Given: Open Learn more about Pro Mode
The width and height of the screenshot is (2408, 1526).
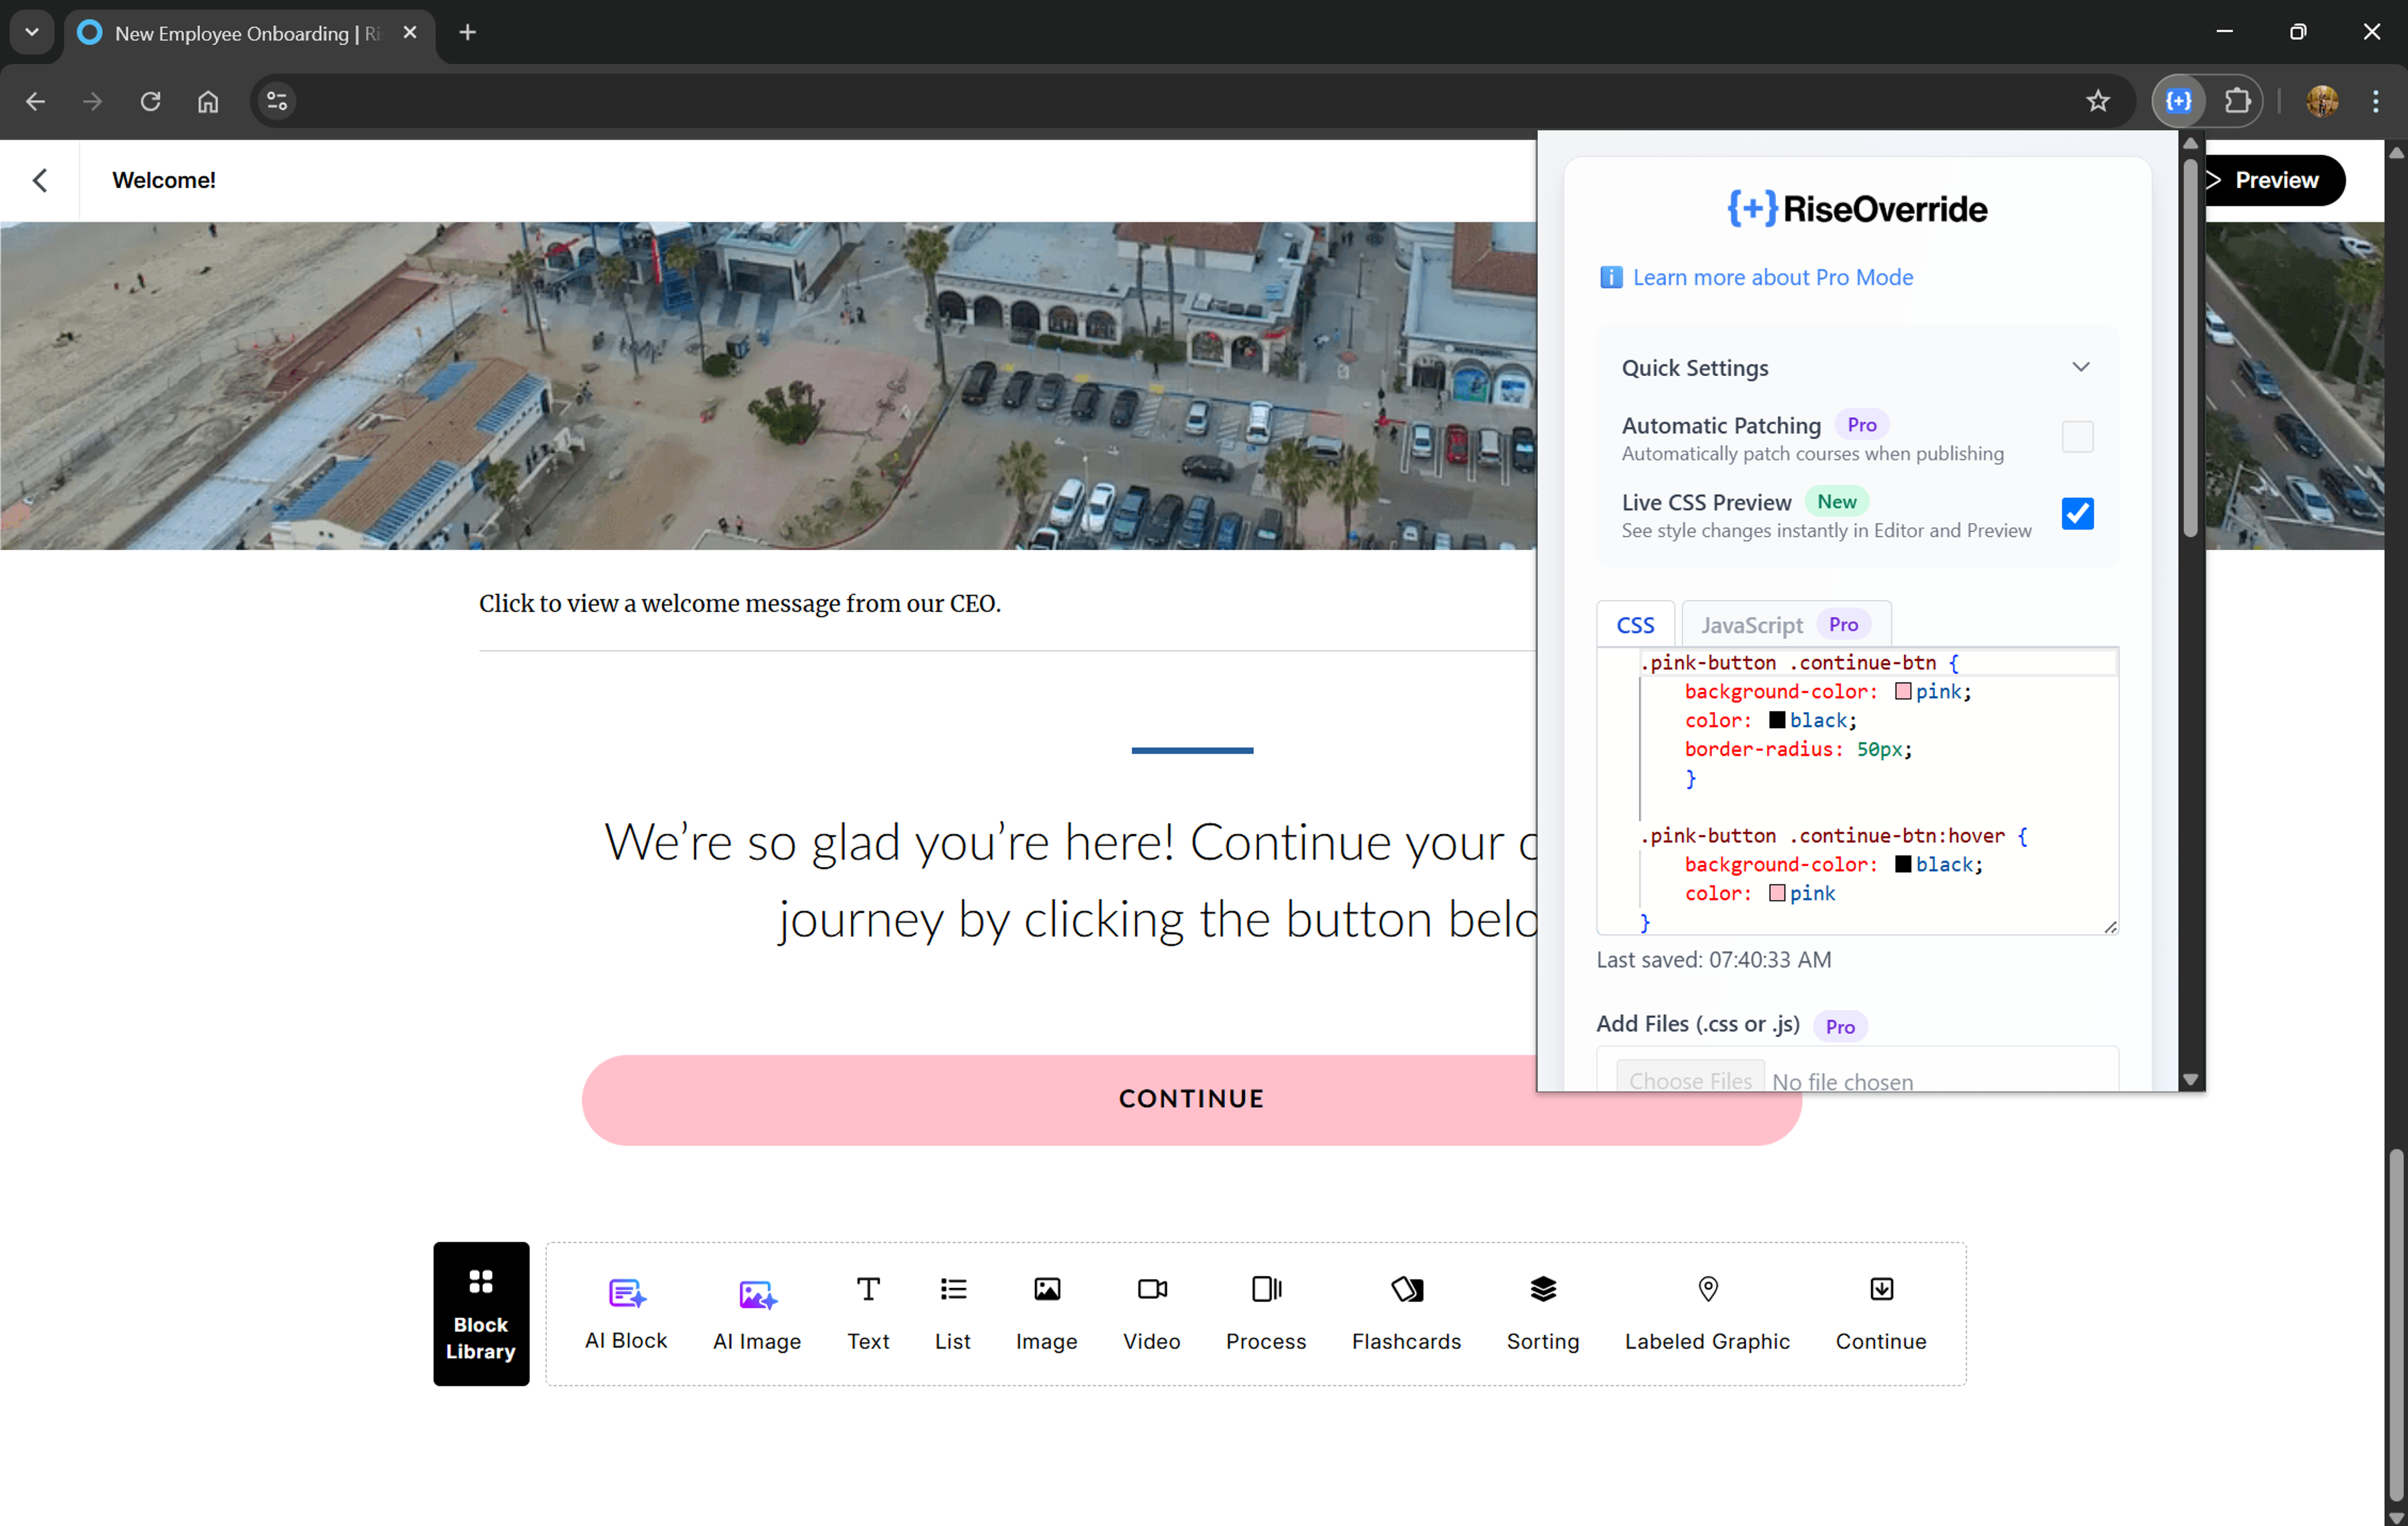Looking at the screenshot, I should (1772, 277).
